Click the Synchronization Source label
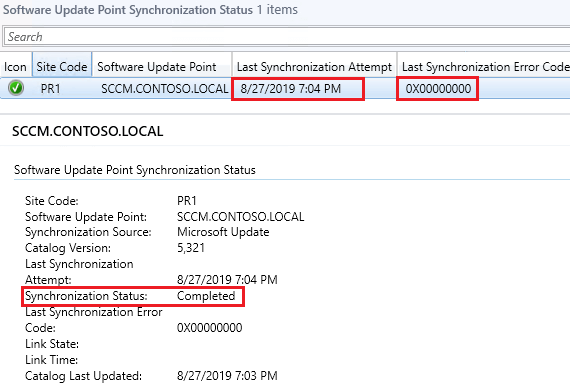Viewport: 570px width, 389px height. click(88, 232)
